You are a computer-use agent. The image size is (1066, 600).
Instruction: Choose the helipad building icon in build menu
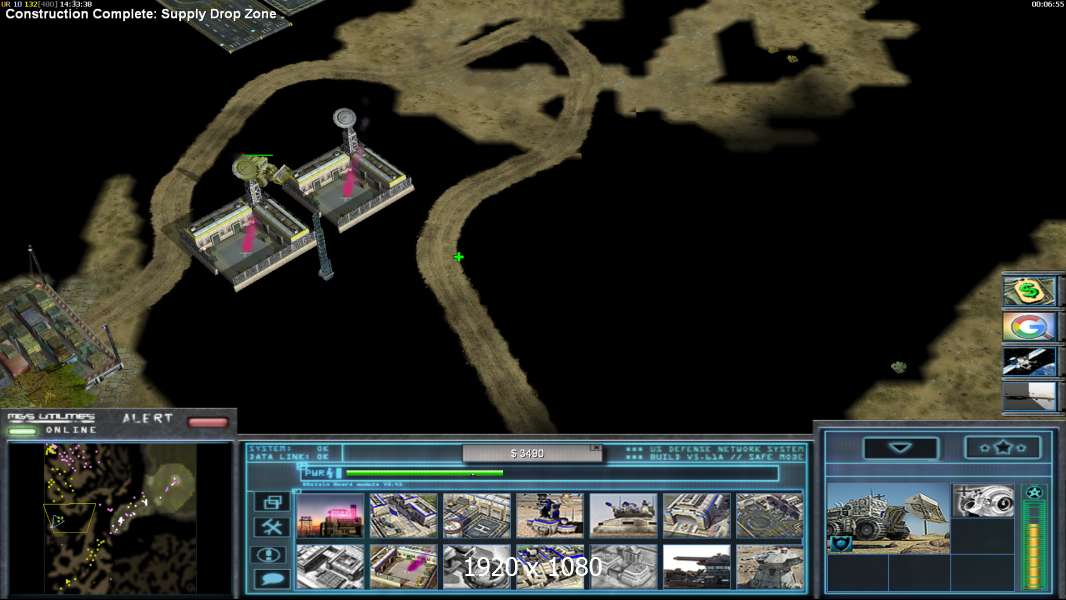(477, 515)
